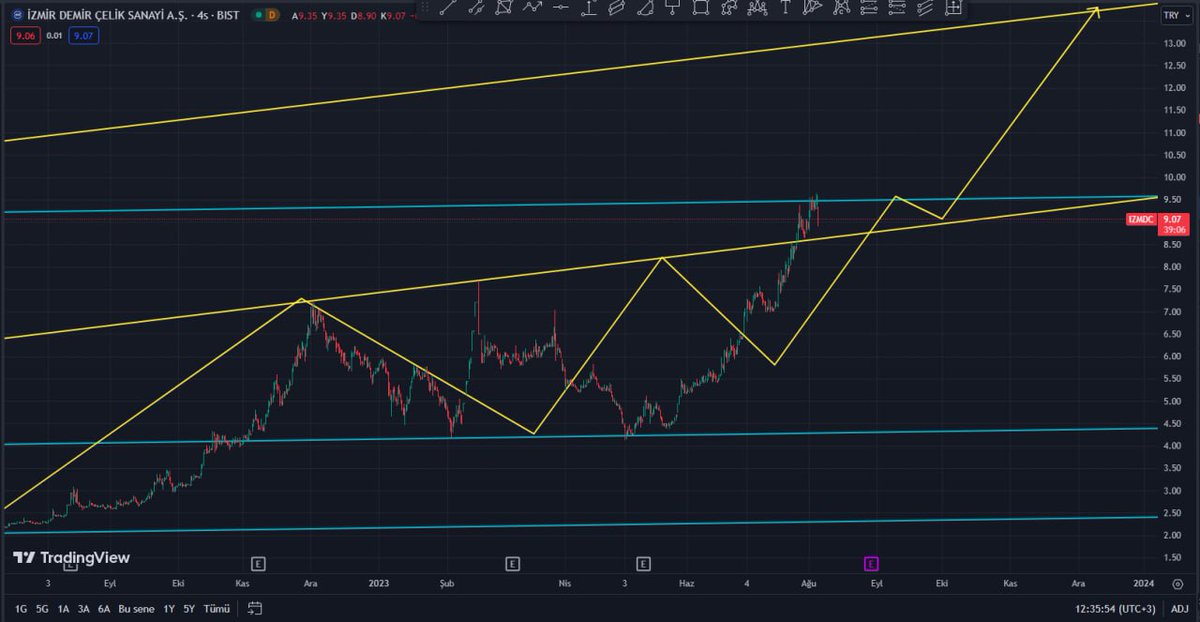1200x622 pixels.
Task: Select the Horizontal Line drawing tool
Action: [x=560, y=8]
